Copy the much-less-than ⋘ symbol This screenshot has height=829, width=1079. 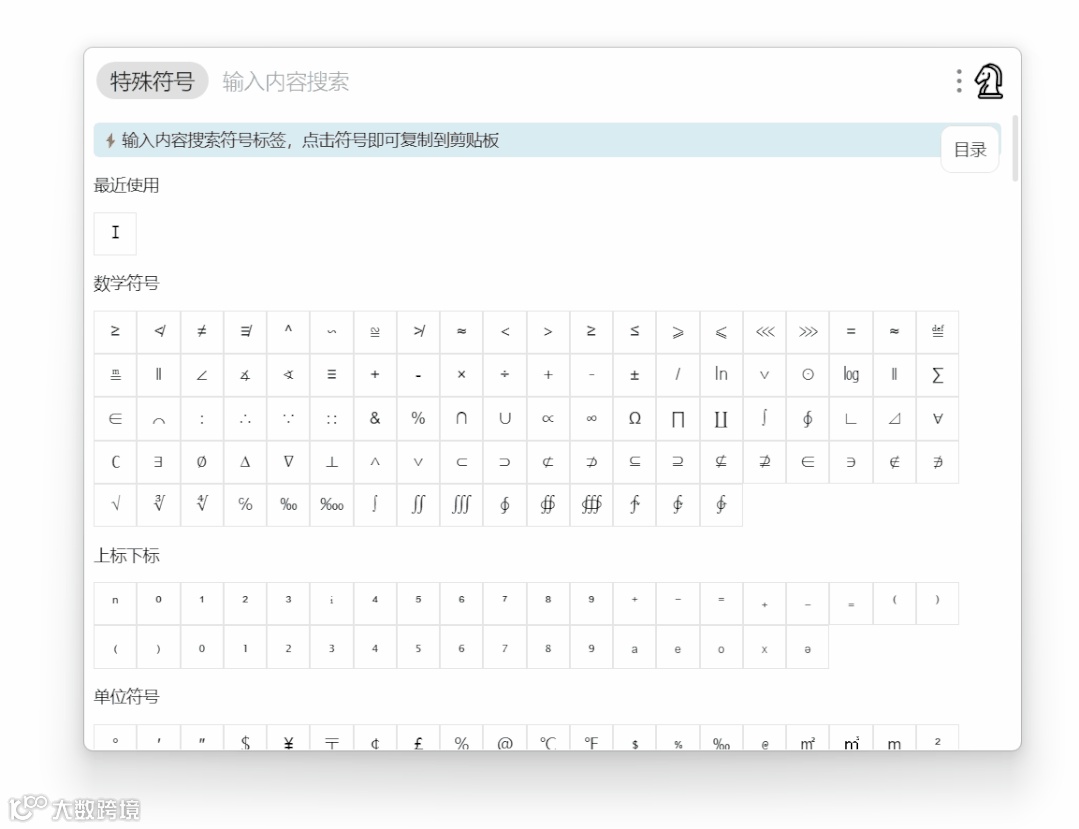[x=765, y=332]
